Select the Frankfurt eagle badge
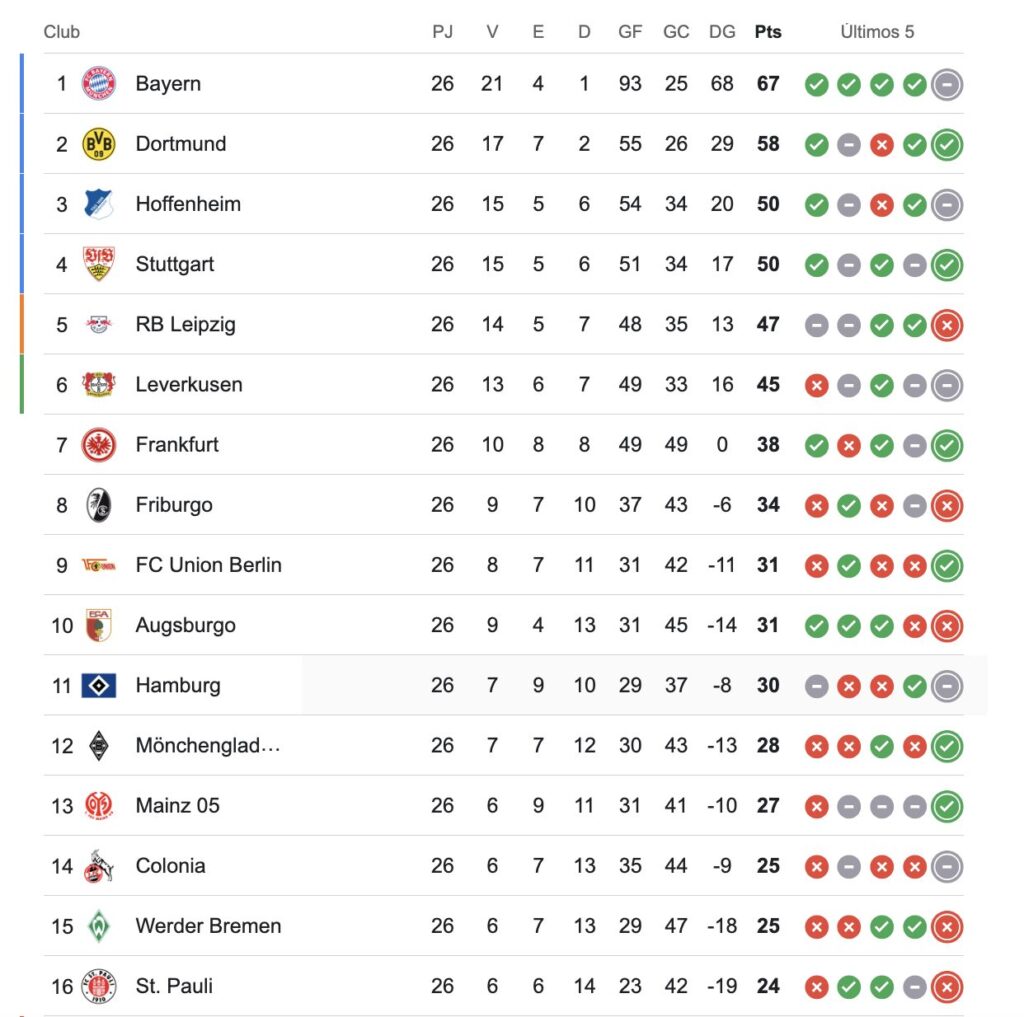 pos(99,444)
